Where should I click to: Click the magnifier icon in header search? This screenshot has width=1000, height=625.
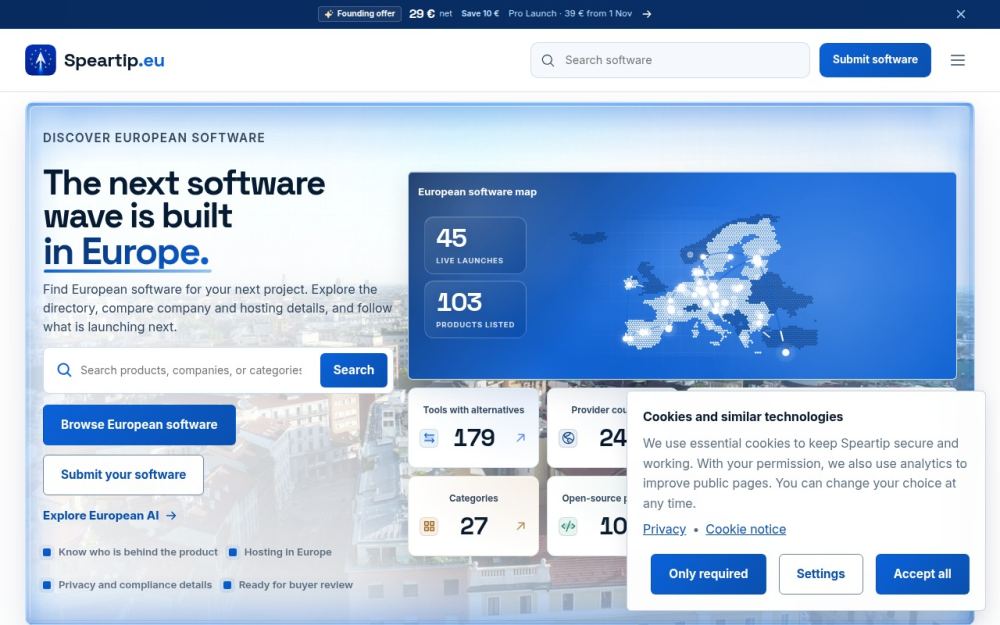[548, 60]
